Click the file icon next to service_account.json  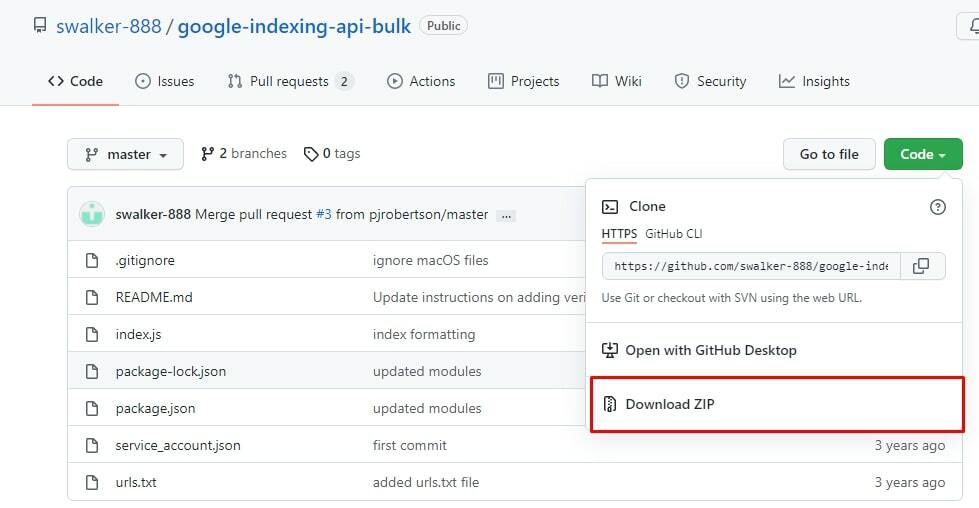(x=92, y=445)
